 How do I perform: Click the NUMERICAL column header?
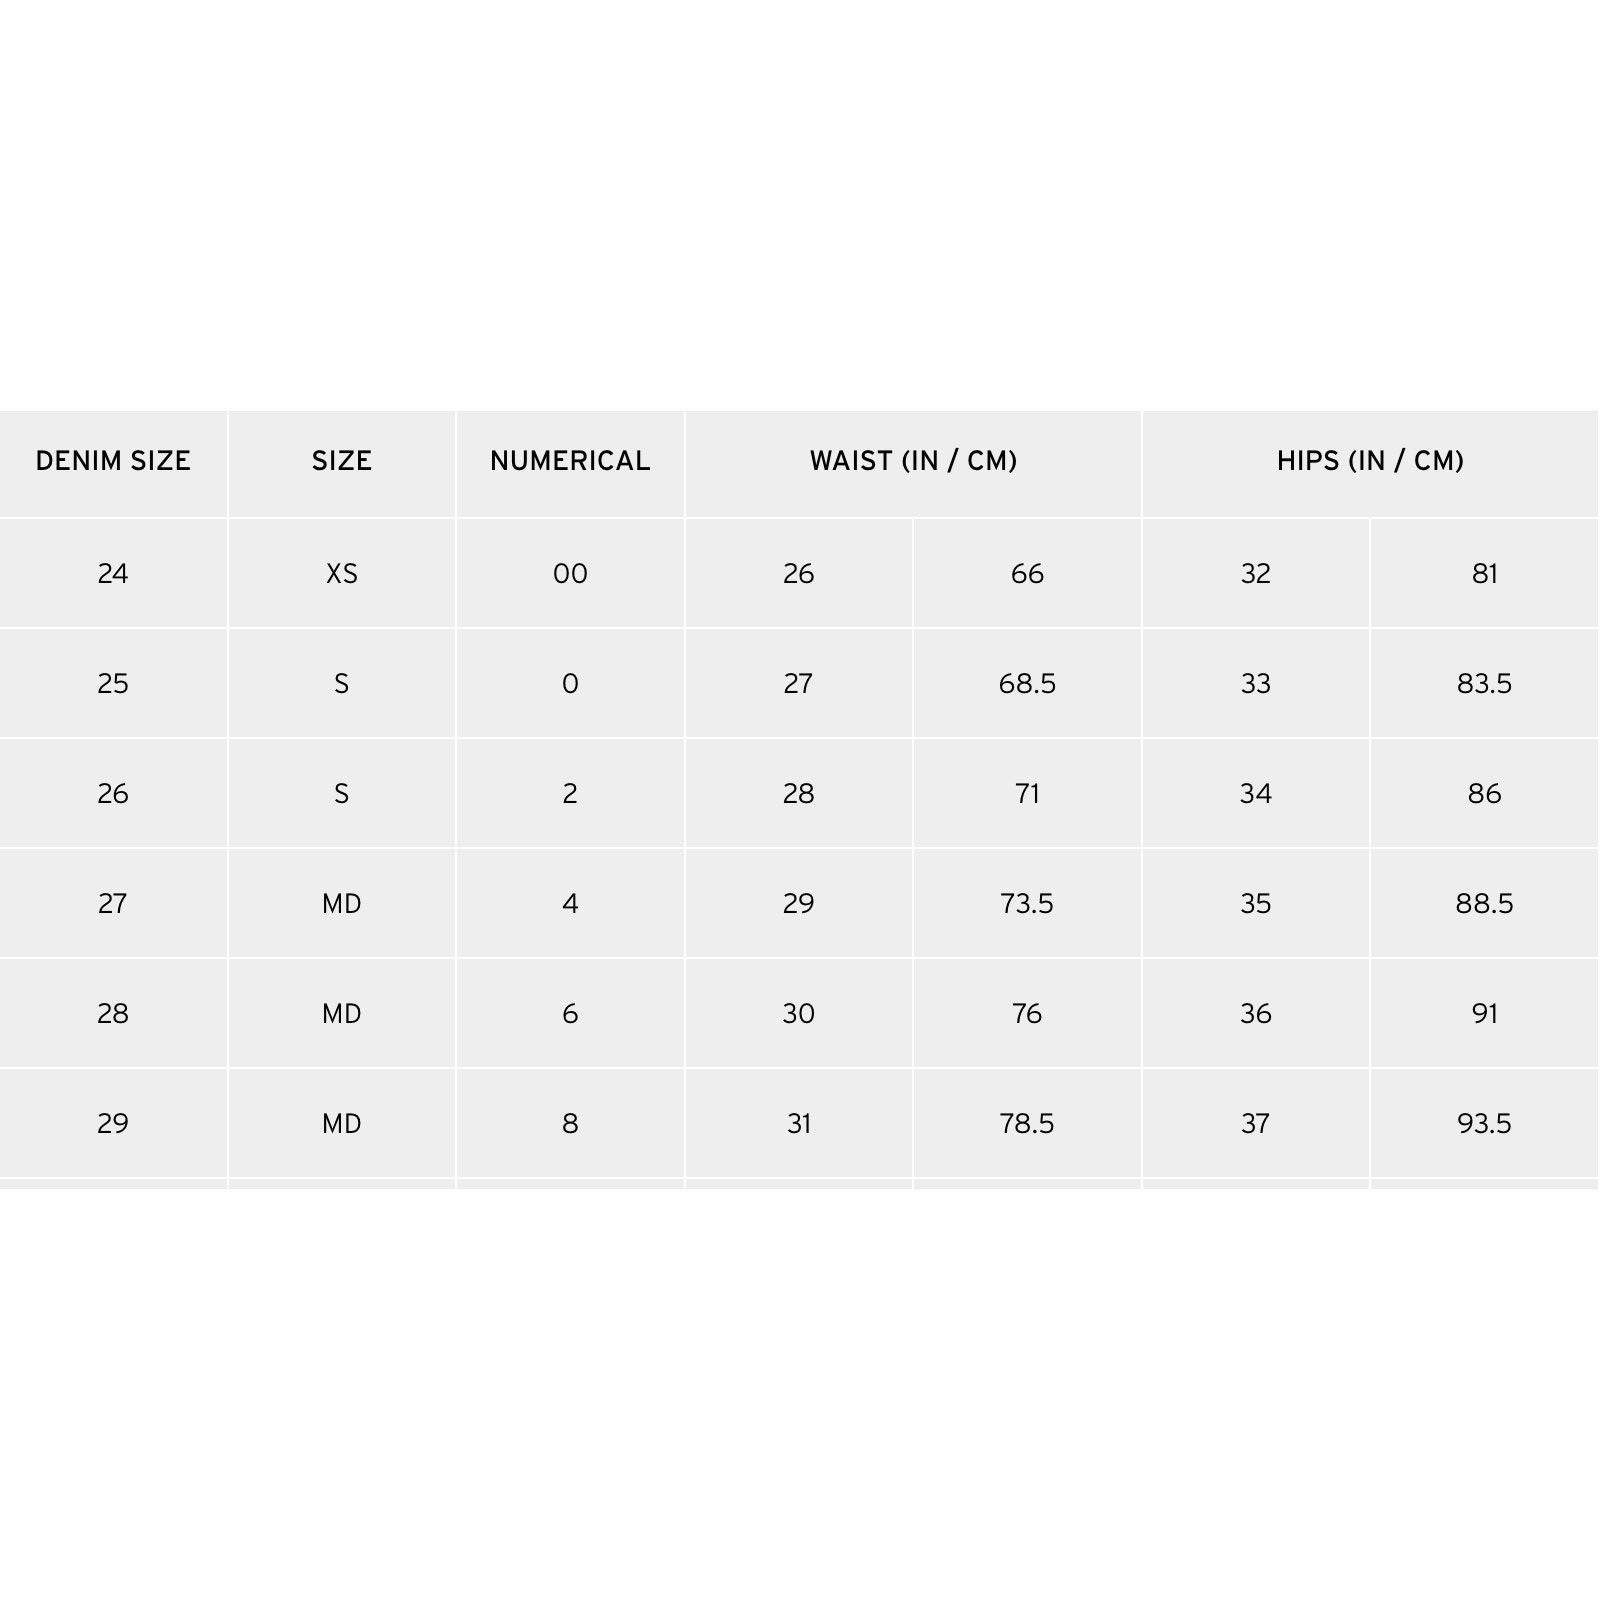tap(570, 461)
